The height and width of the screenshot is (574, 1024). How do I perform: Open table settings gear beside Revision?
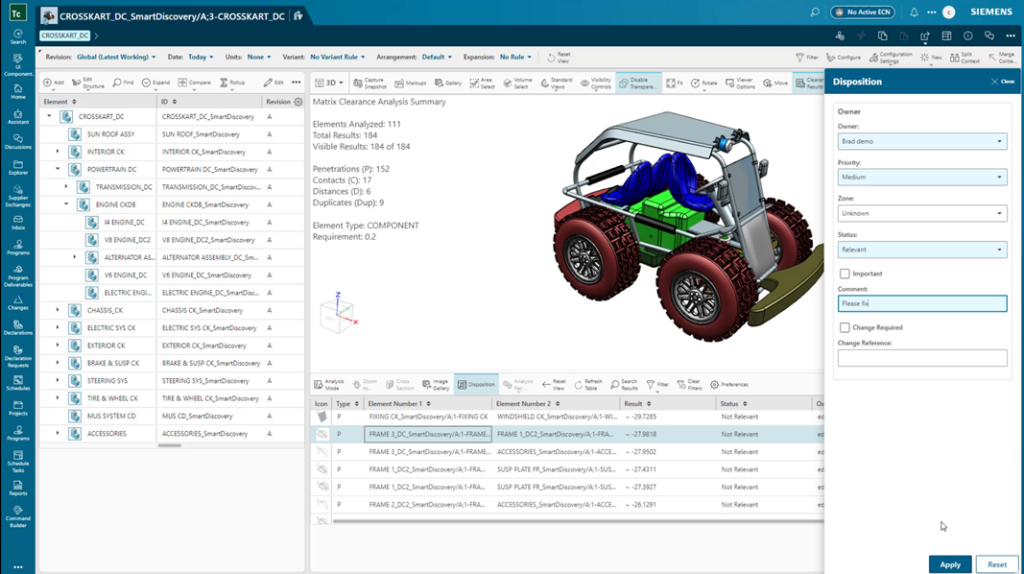[x=298, y=102]
